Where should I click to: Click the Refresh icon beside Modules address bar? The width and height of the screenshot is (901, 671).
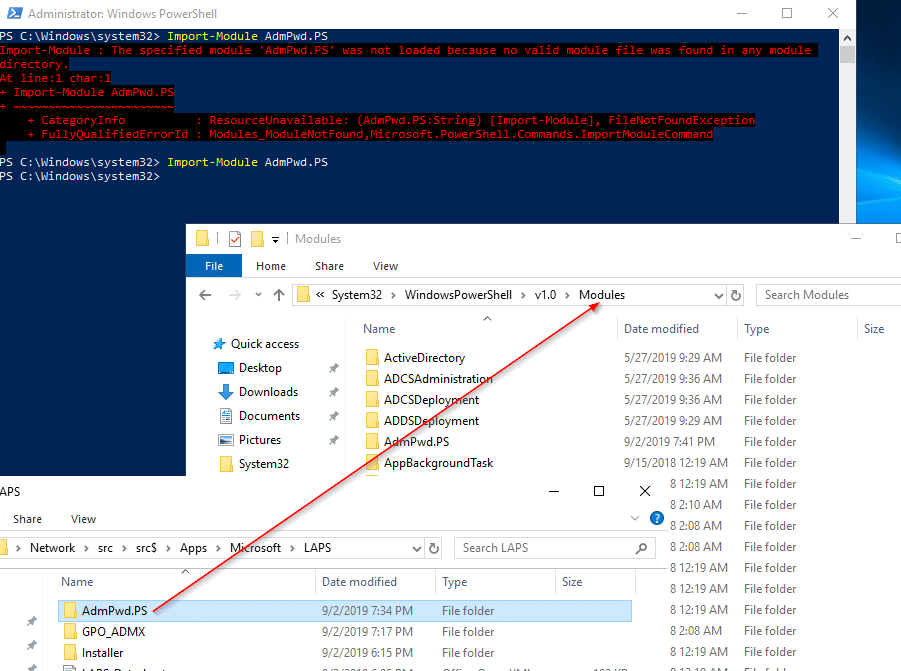736,294
